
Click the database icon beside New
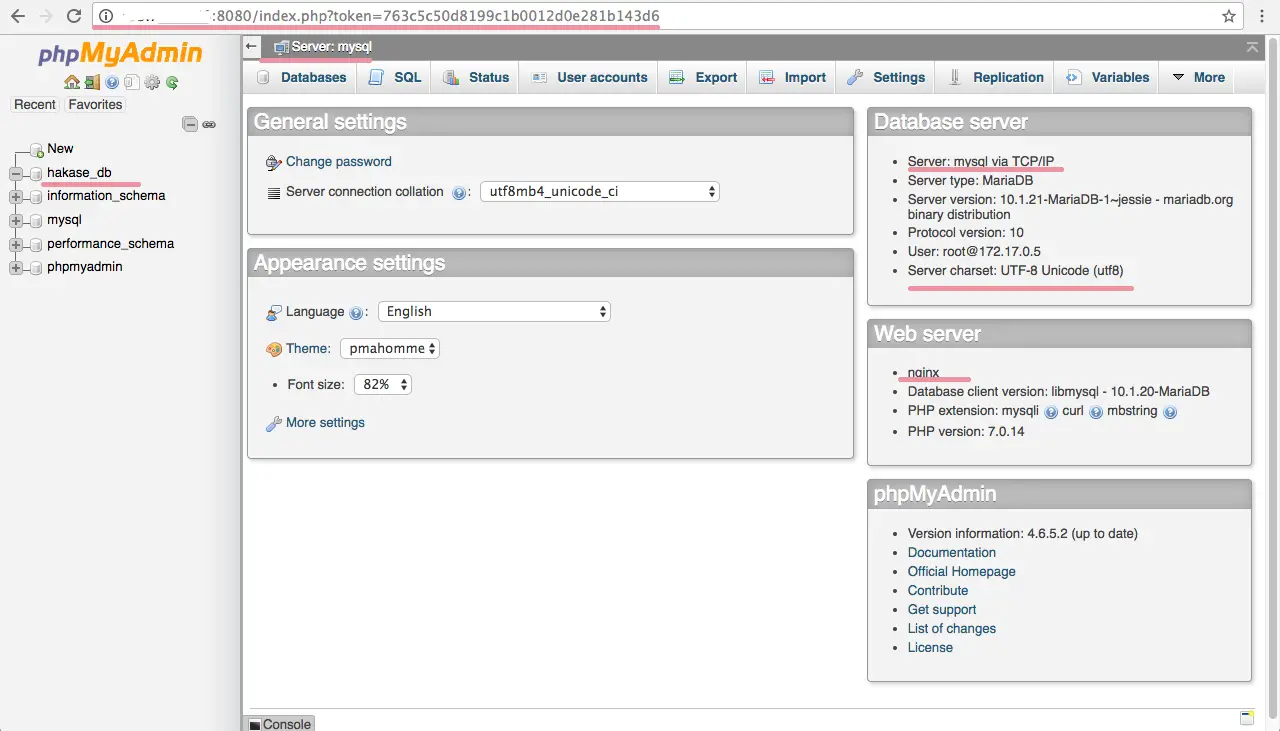(x=36, y=149)
